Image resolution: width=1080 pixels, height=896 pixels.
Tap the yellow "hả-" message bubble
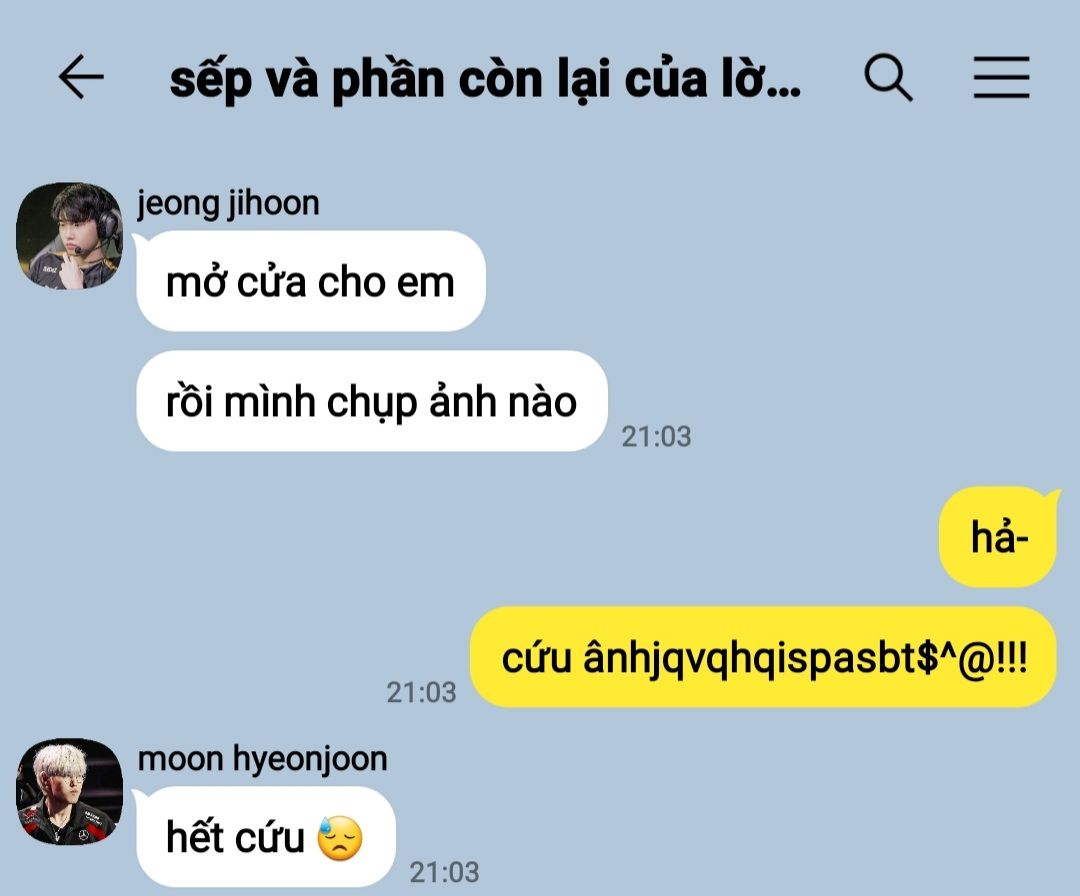(x=998, y=537)
